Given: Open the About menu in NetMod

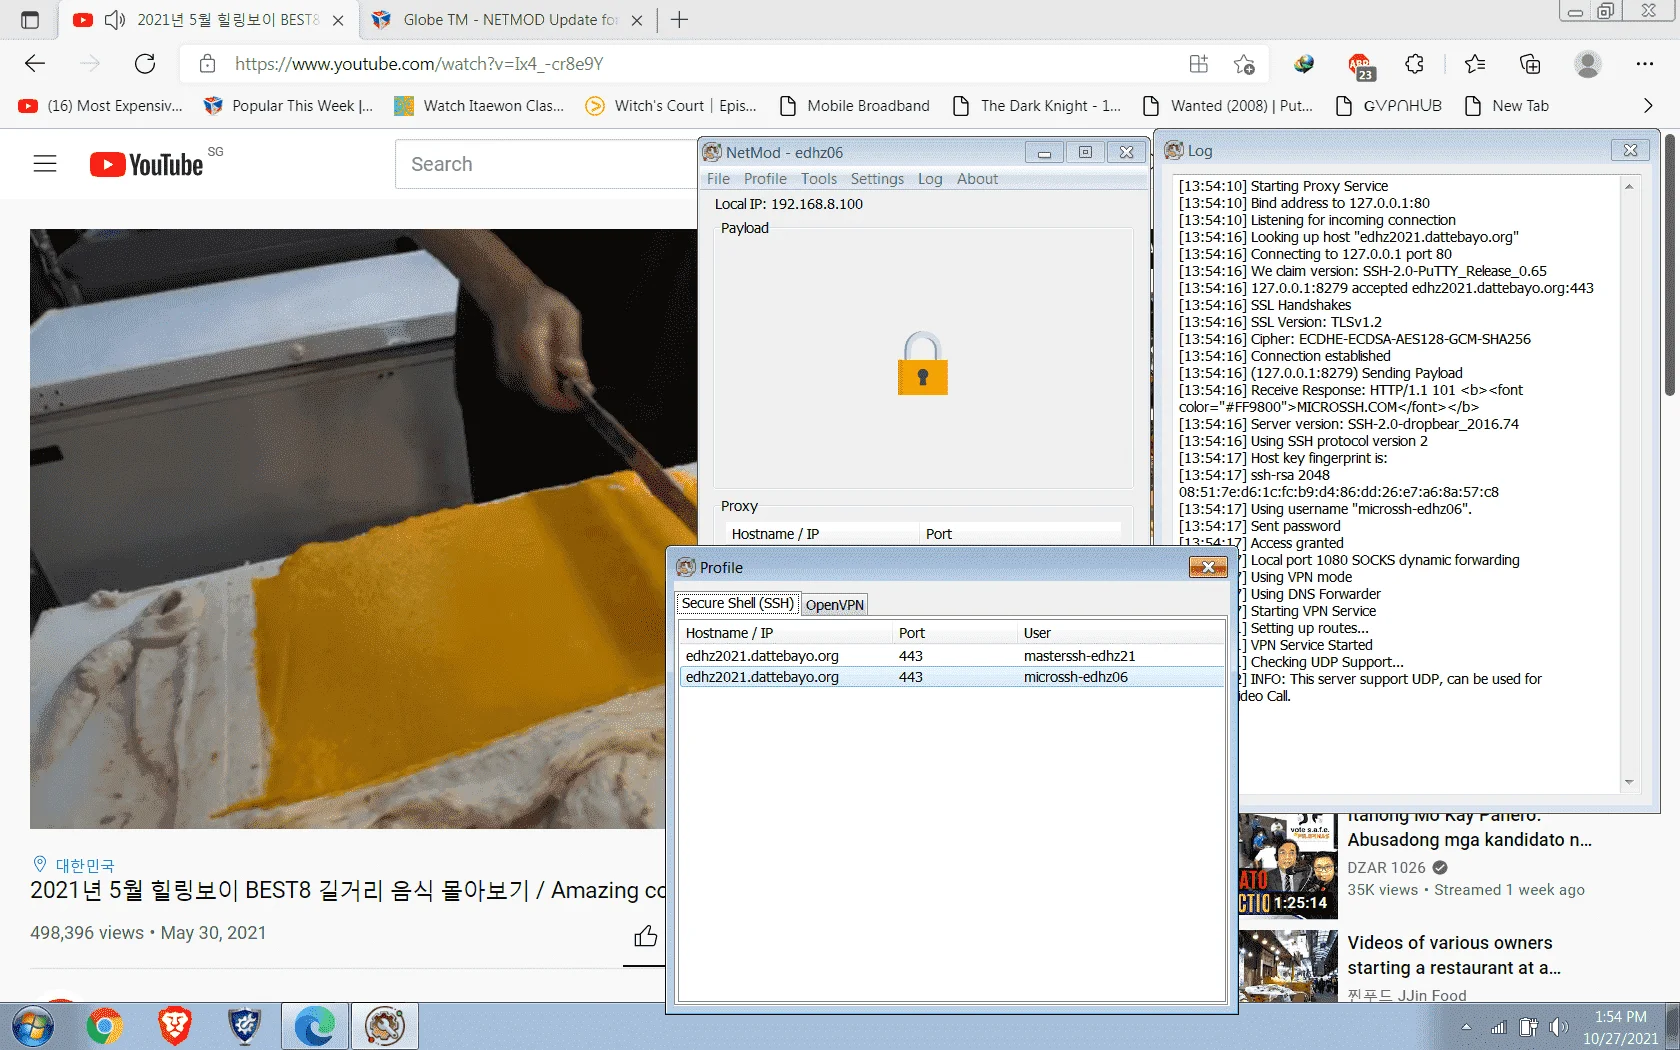Looking at the screenshot, I should pyautogui.click(x=977, y=179).
